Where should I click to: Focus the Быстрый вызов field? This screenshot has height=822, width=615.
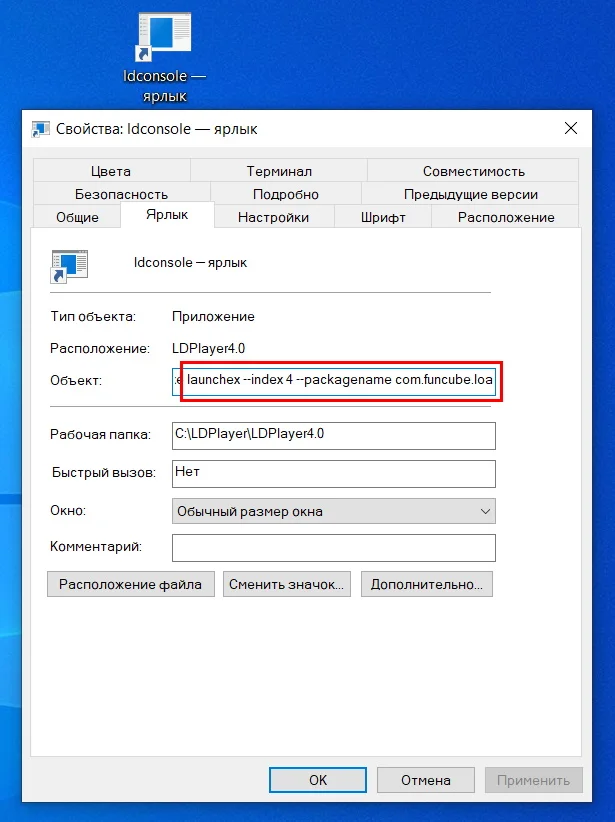coord(333,473)
